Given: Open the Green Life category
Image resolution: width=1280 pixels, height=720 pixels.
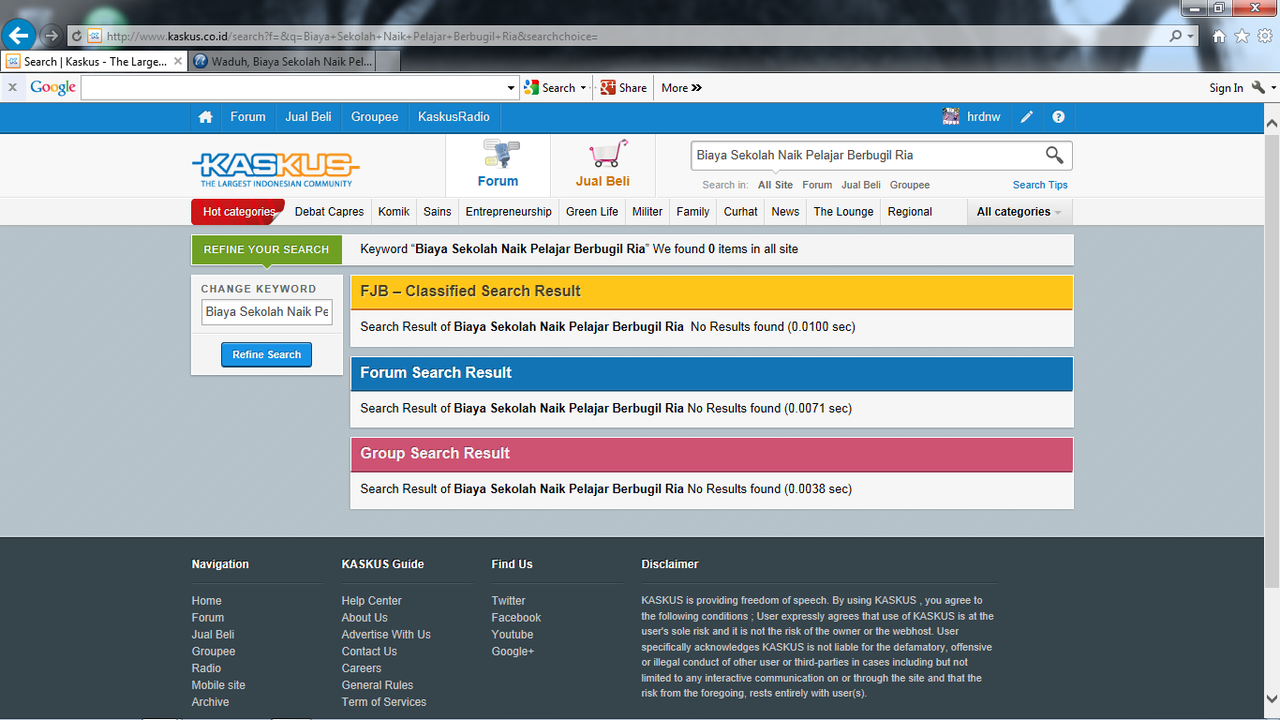Looking at the screenshot, I should click(x=592, y=212).
